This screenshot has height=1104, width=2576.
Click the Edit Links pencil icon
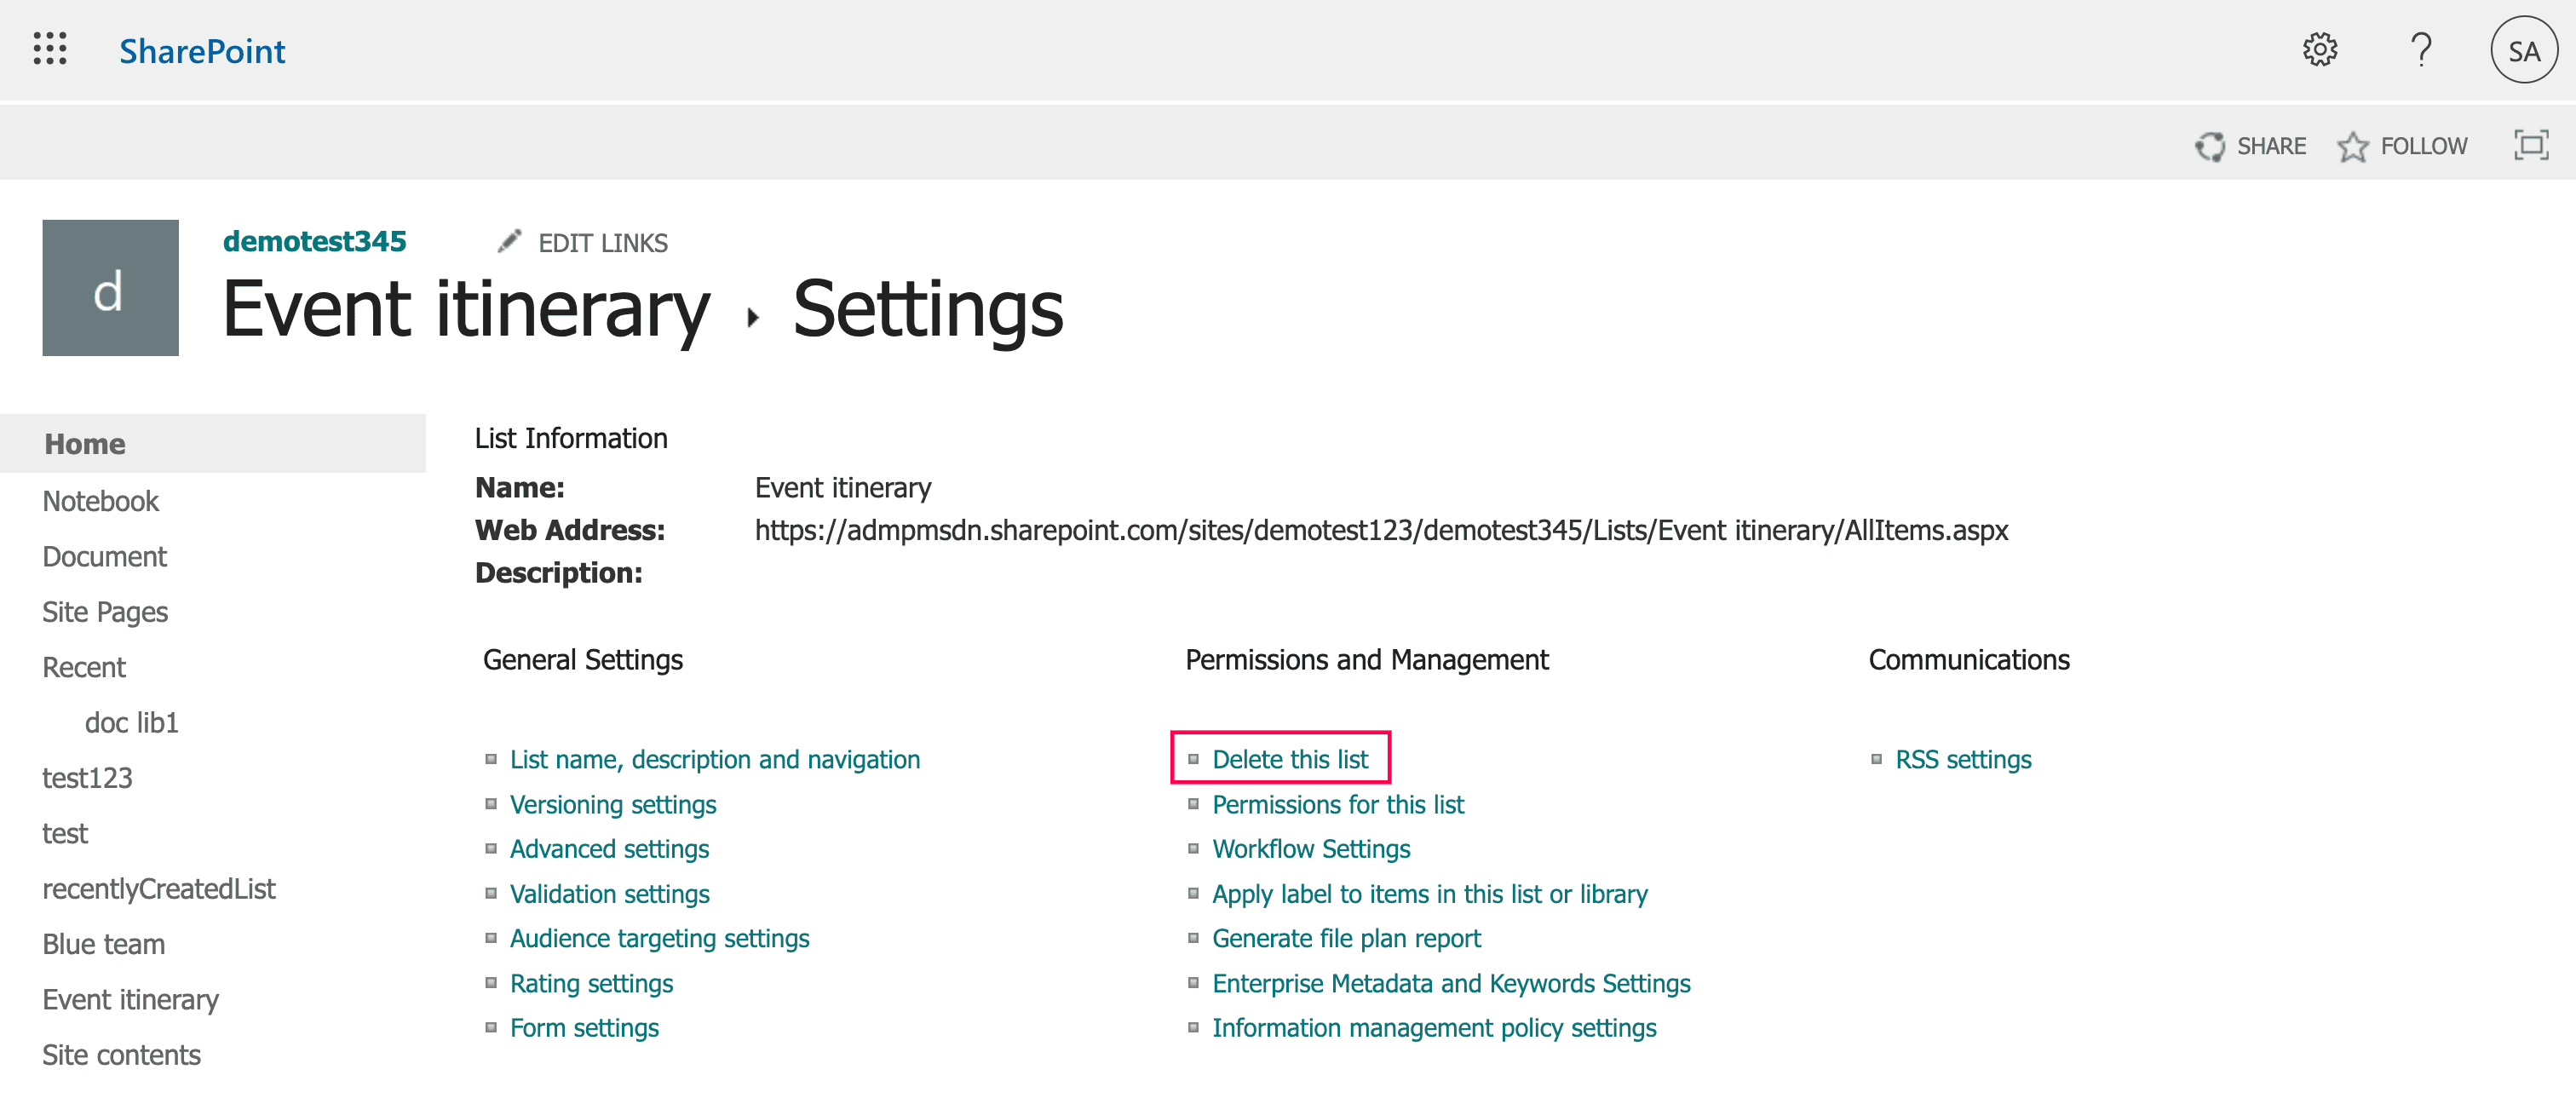pyautogui.click(x=512, y=241)
